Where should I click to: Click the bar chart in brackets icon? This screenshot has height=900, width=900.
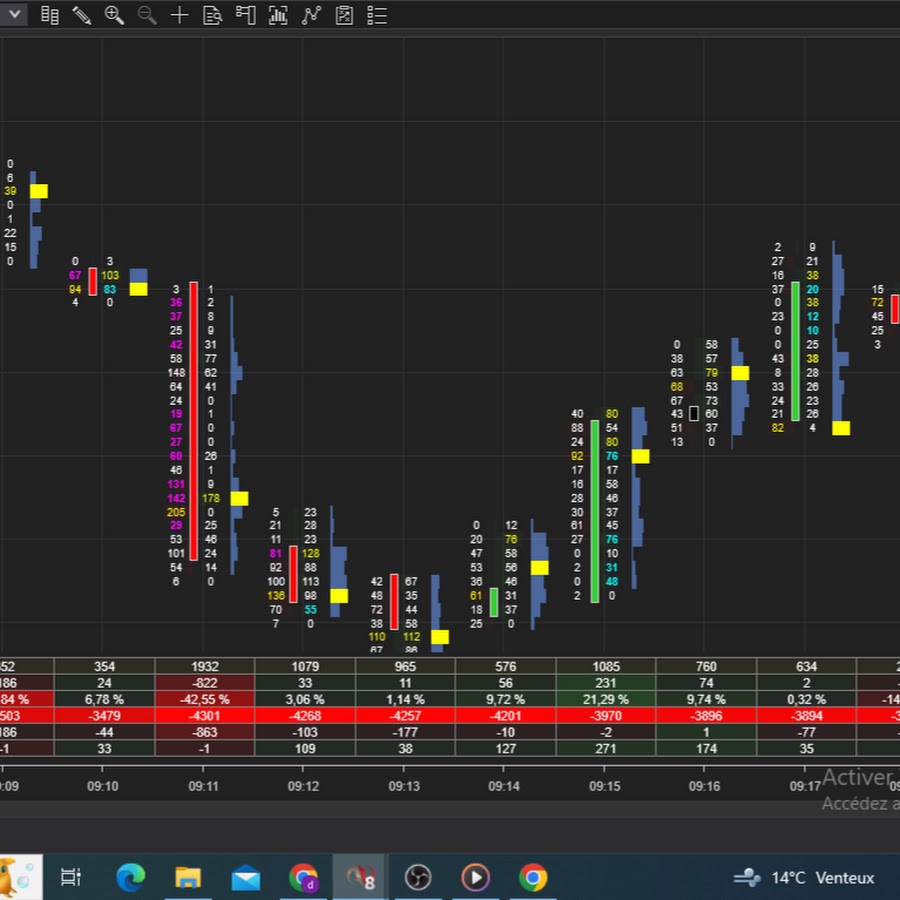(x=278, y=15)
